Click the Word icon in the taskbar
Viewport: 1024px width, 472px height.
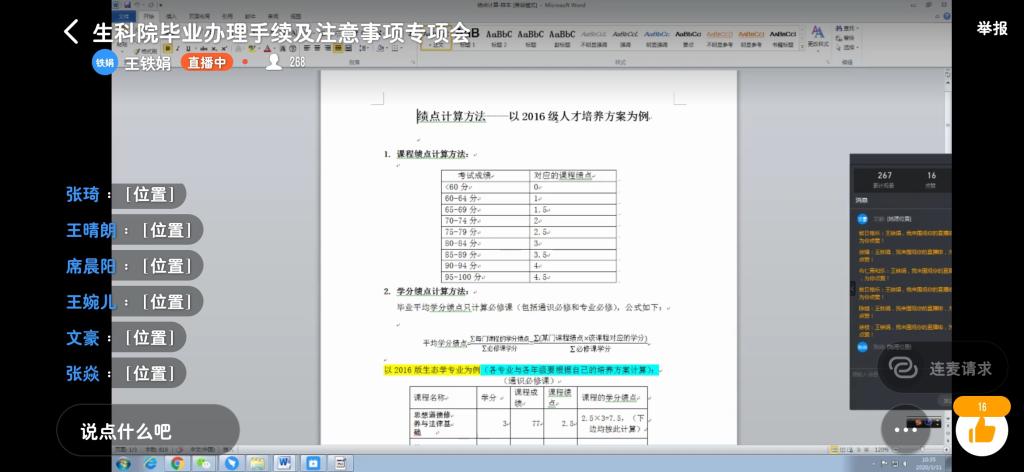pos(283,463)
